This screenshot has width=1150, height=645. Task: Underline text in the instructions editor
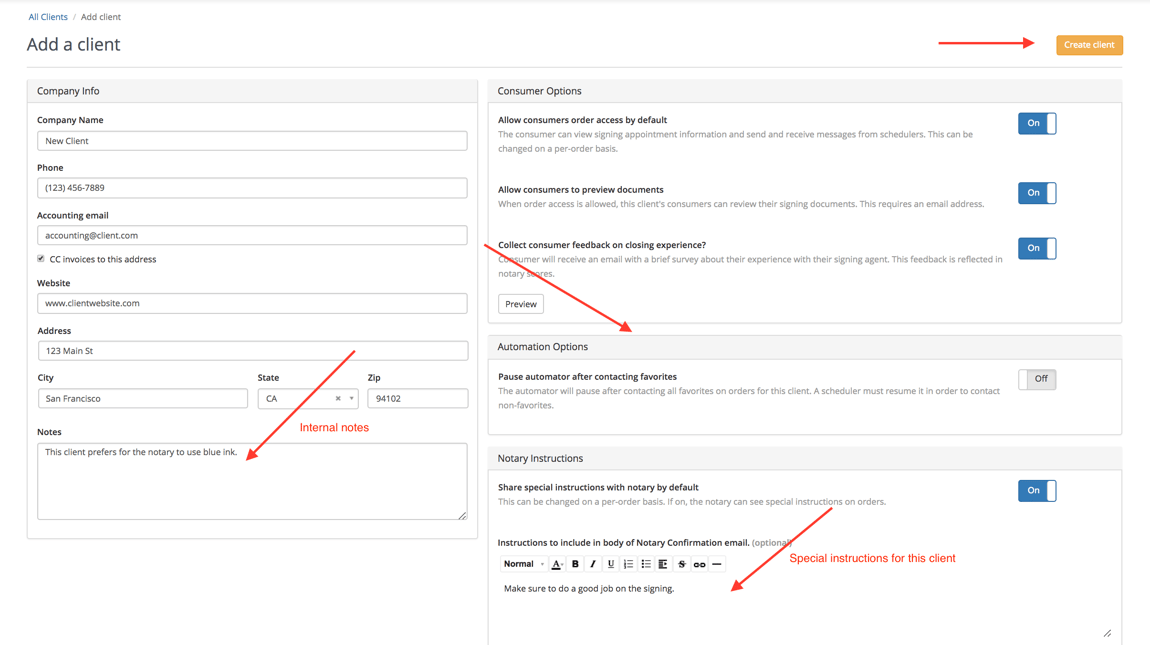(x=610, y=563)
